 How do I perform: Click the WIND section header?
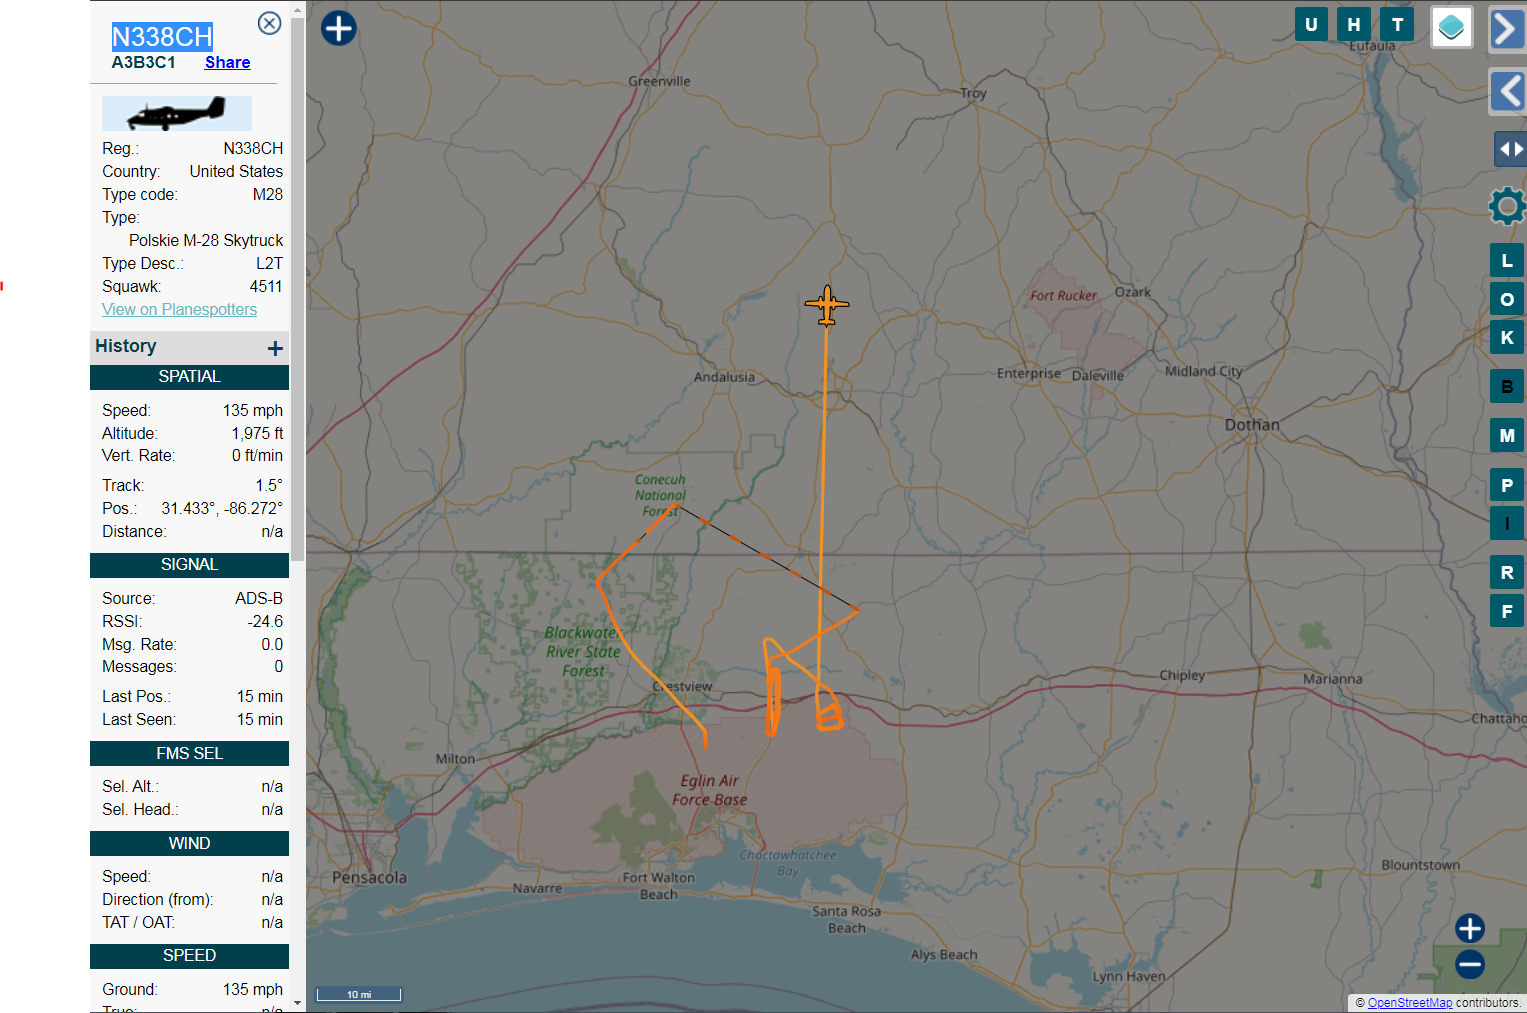coord(189,844)
